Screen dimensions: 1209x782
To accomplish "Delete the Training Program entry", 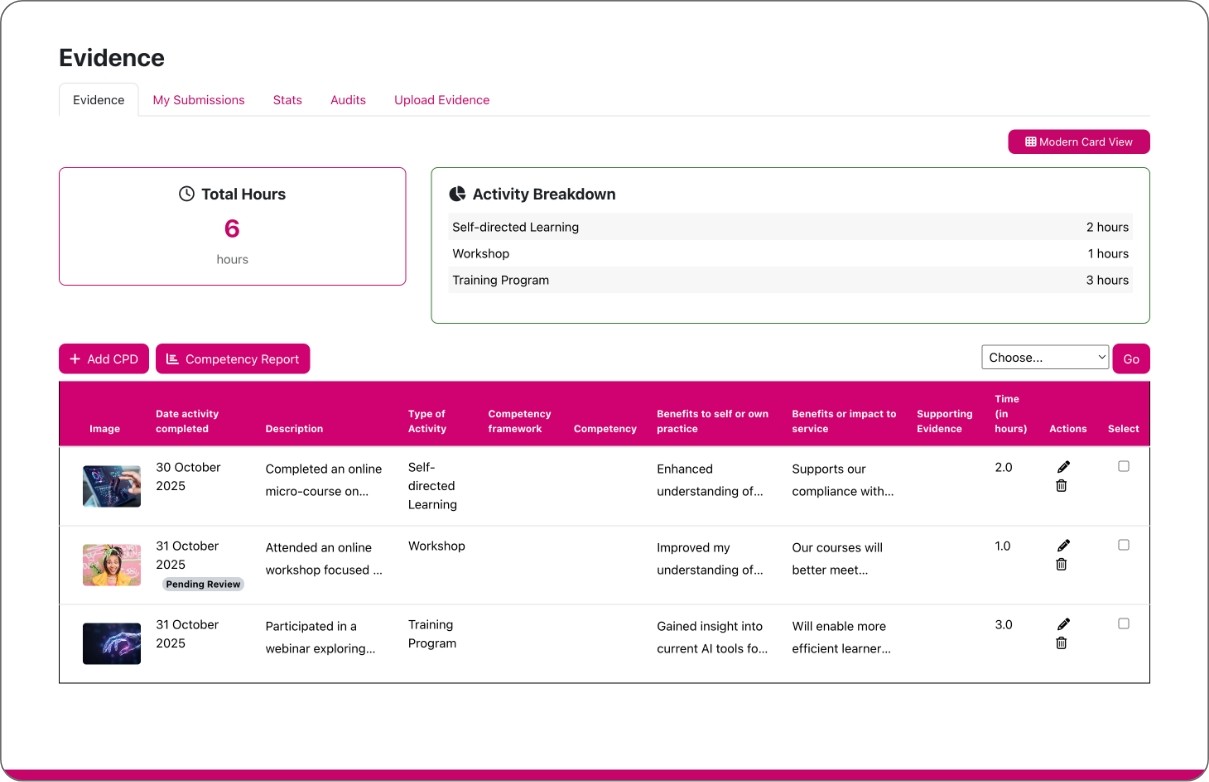I will 1061,643.
